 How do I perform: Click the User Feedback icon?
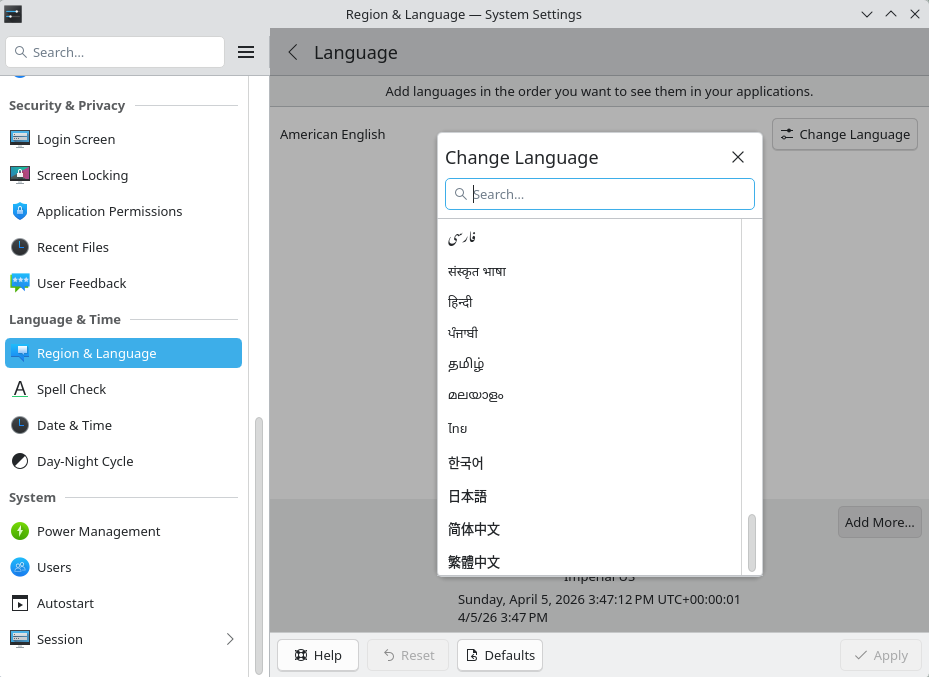(x=20, y=283)
